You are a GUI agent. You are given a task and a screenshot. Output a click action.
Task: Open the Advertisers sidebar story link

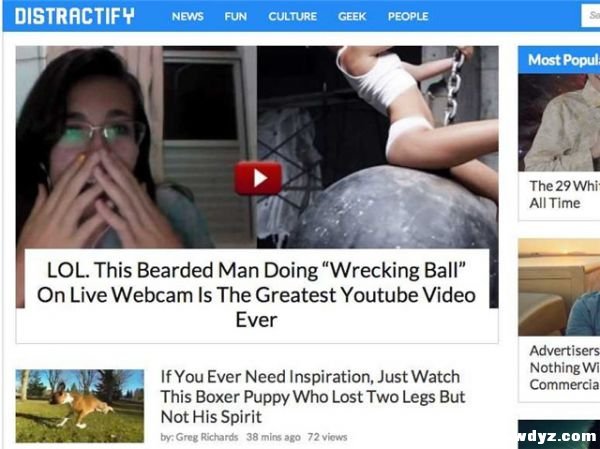click(x=564, y=367)
